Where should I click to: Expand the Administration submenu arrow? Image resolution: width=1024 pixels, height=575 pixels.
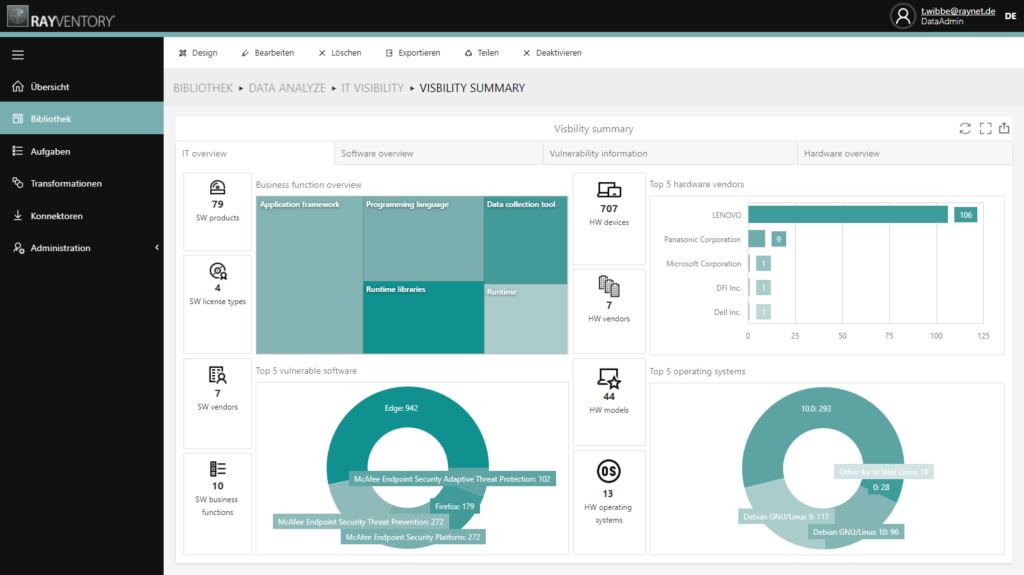157,248
